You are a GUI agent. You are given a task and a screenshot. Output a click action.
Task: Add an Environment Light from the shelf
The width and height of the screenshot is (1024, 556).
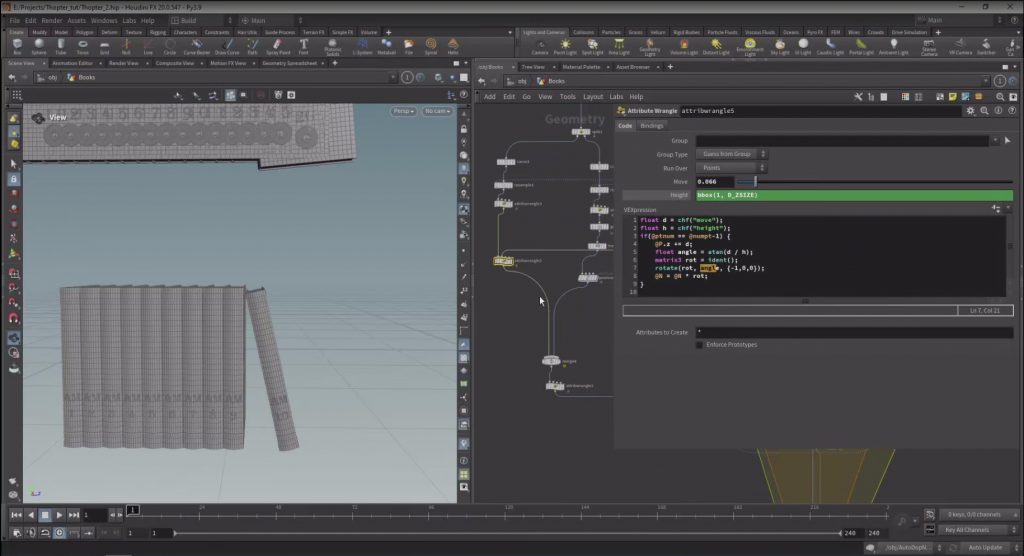click(750, 47)
